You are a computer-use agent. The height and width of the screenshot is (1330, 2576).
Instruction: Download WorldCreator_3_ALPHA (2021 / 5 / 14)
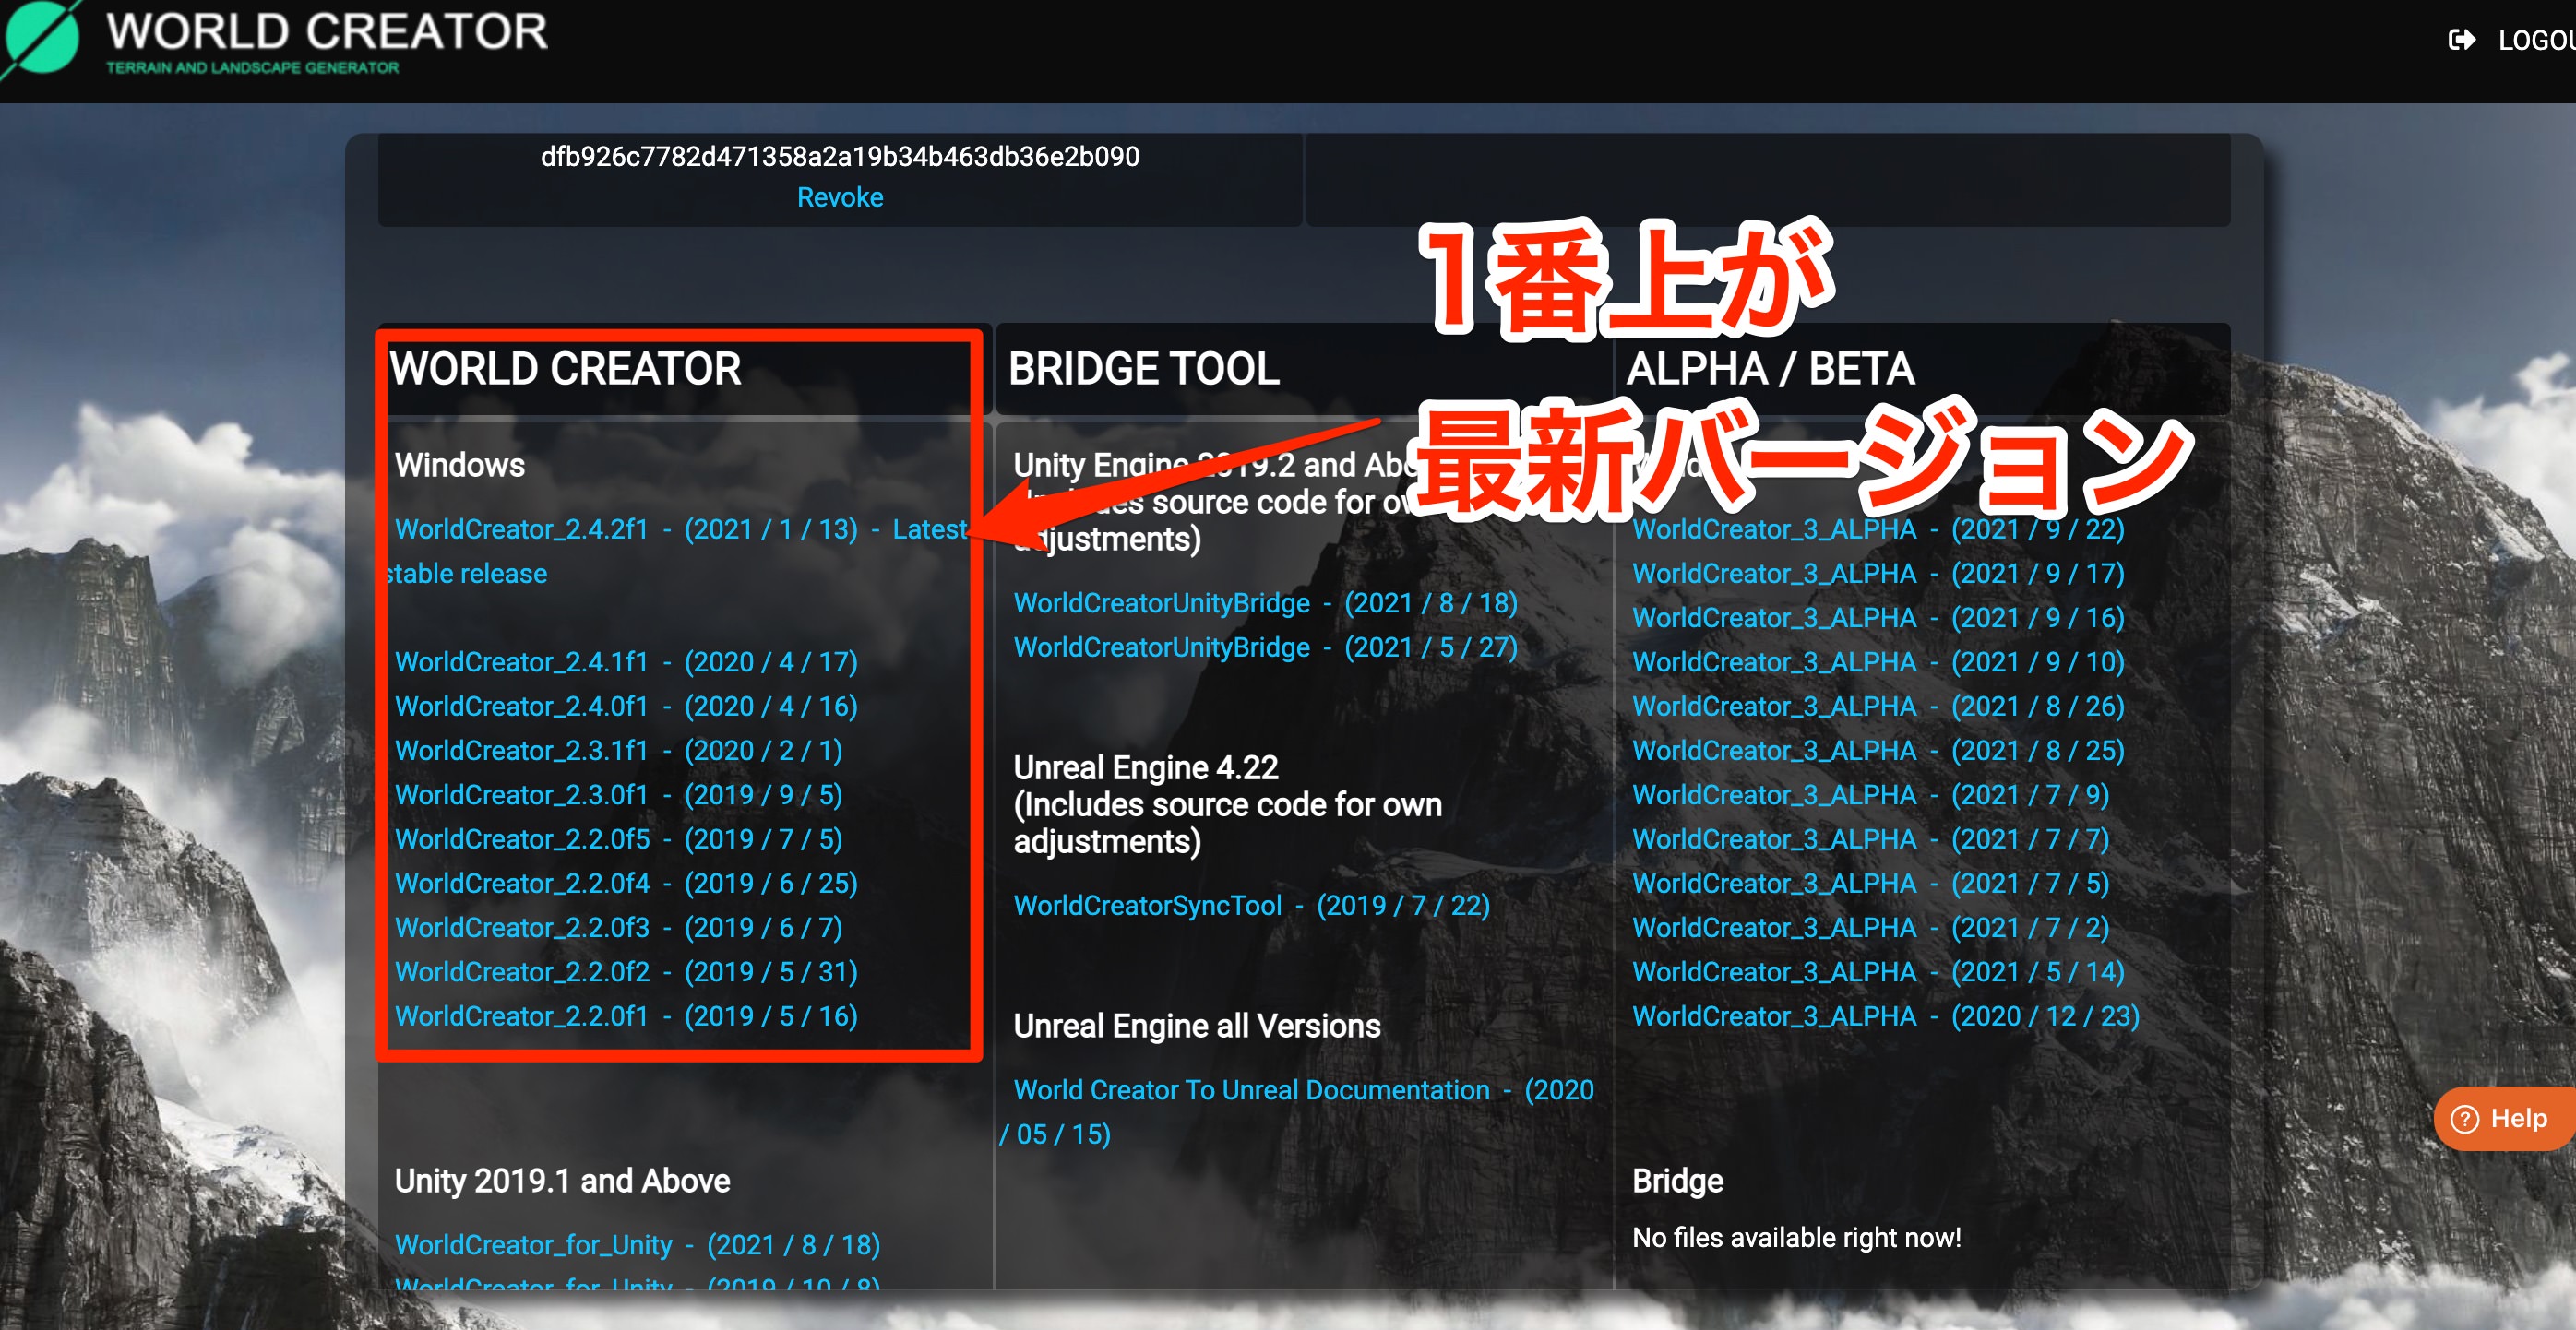[1878, 972]
